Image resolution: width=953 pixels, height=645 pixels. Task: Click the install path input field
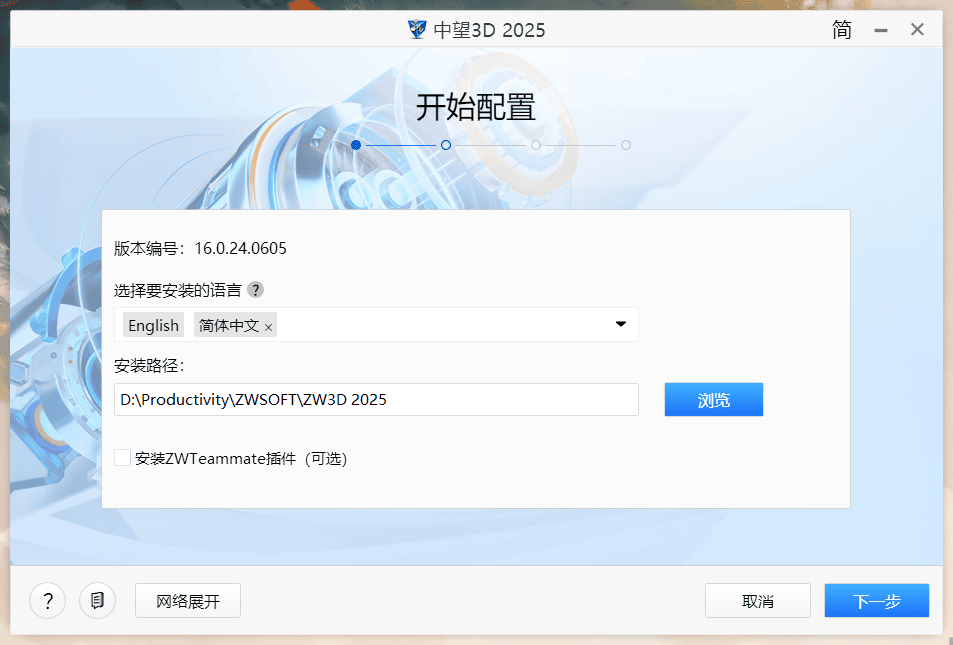coord(376,399)
